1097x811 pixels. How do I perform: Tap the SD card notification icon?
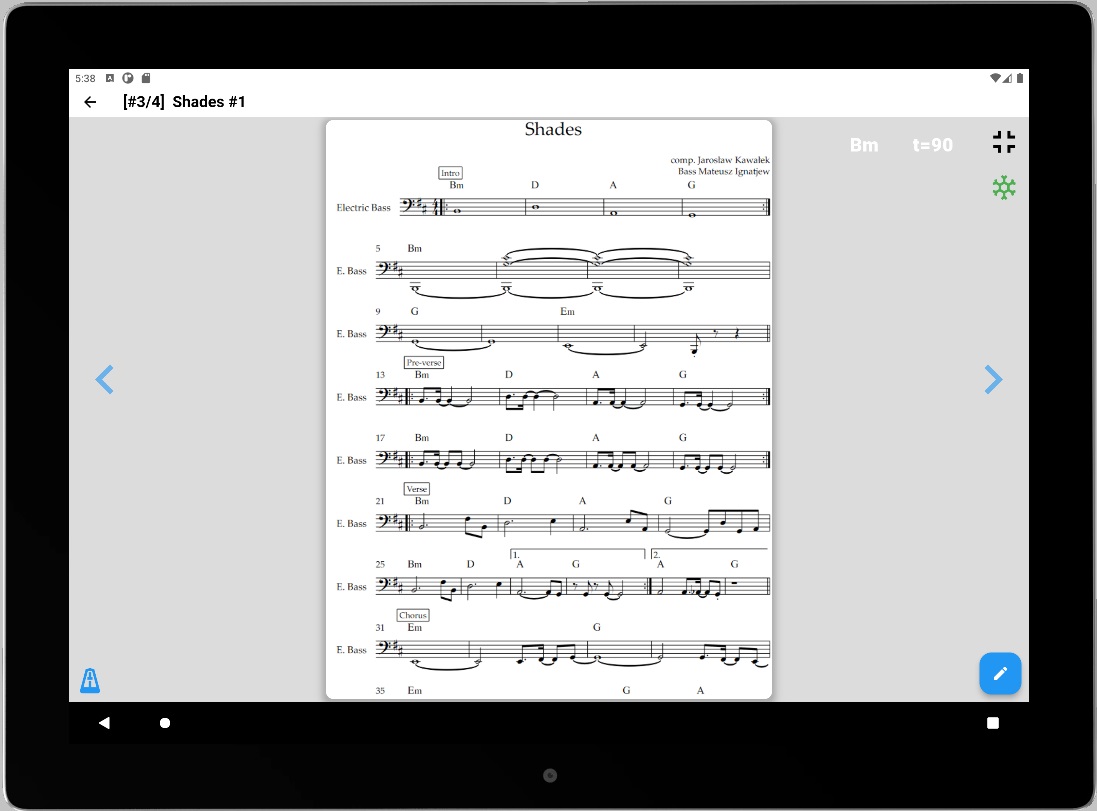coord(146,78)
